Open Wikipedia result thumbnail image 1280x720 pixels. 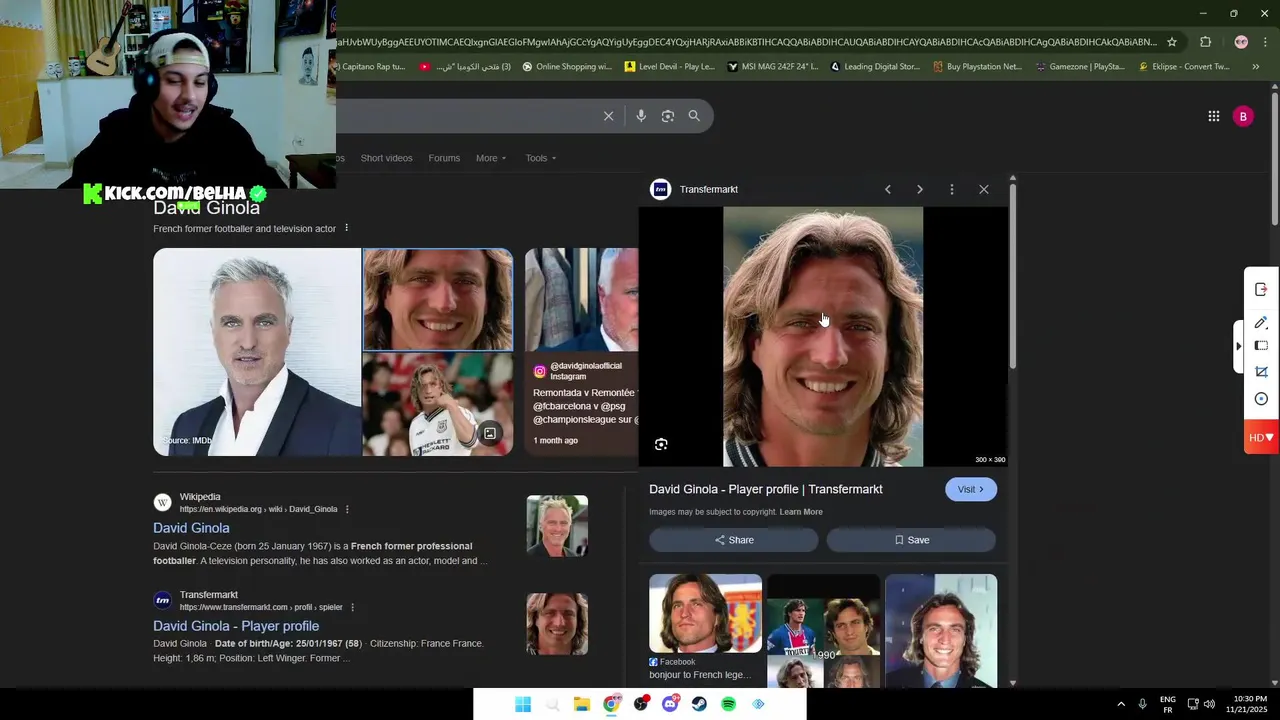(557, 526)
